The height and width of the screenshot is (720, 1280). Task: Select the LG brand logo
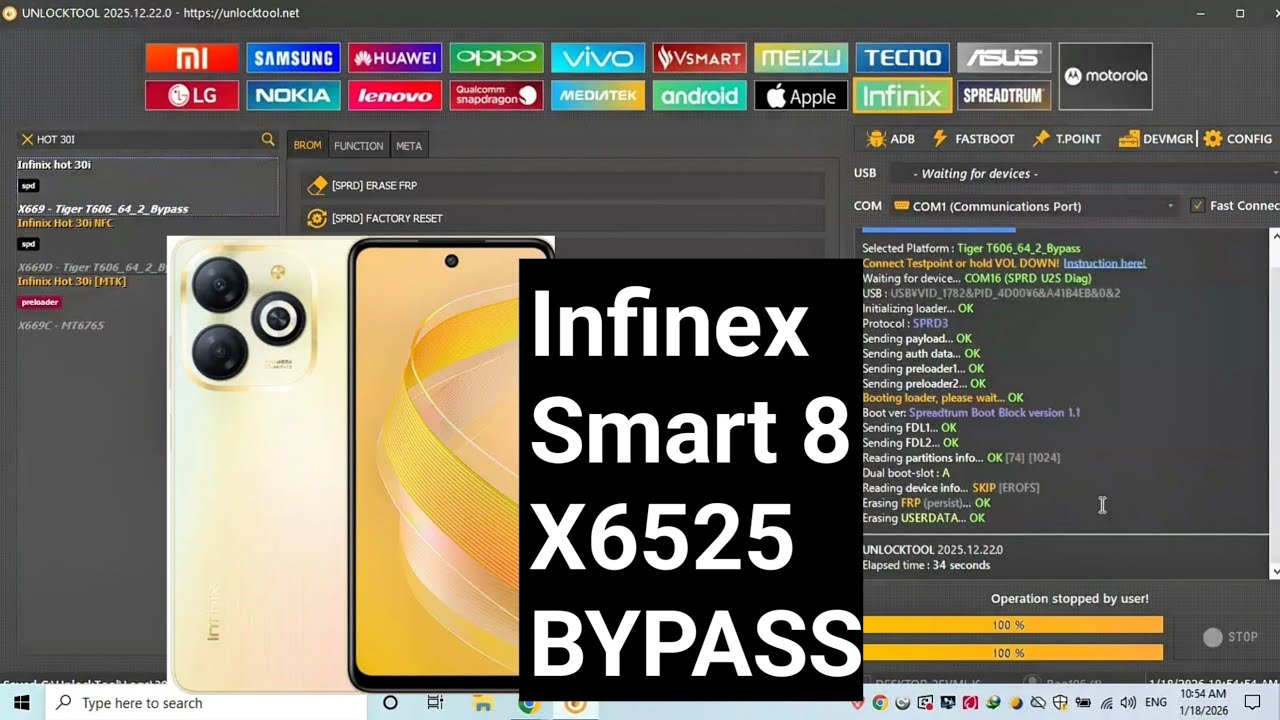pos(192,96)
